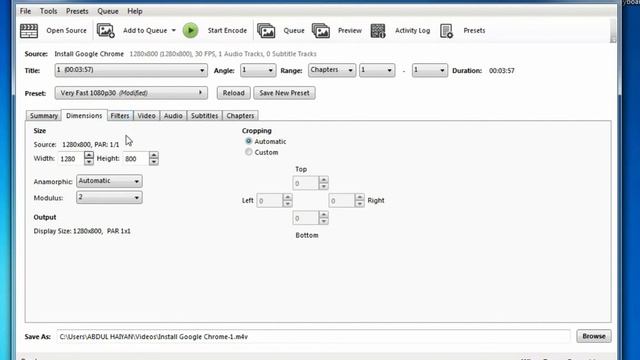Click the Duration 00:03:57 value

[x=502, y=71]
